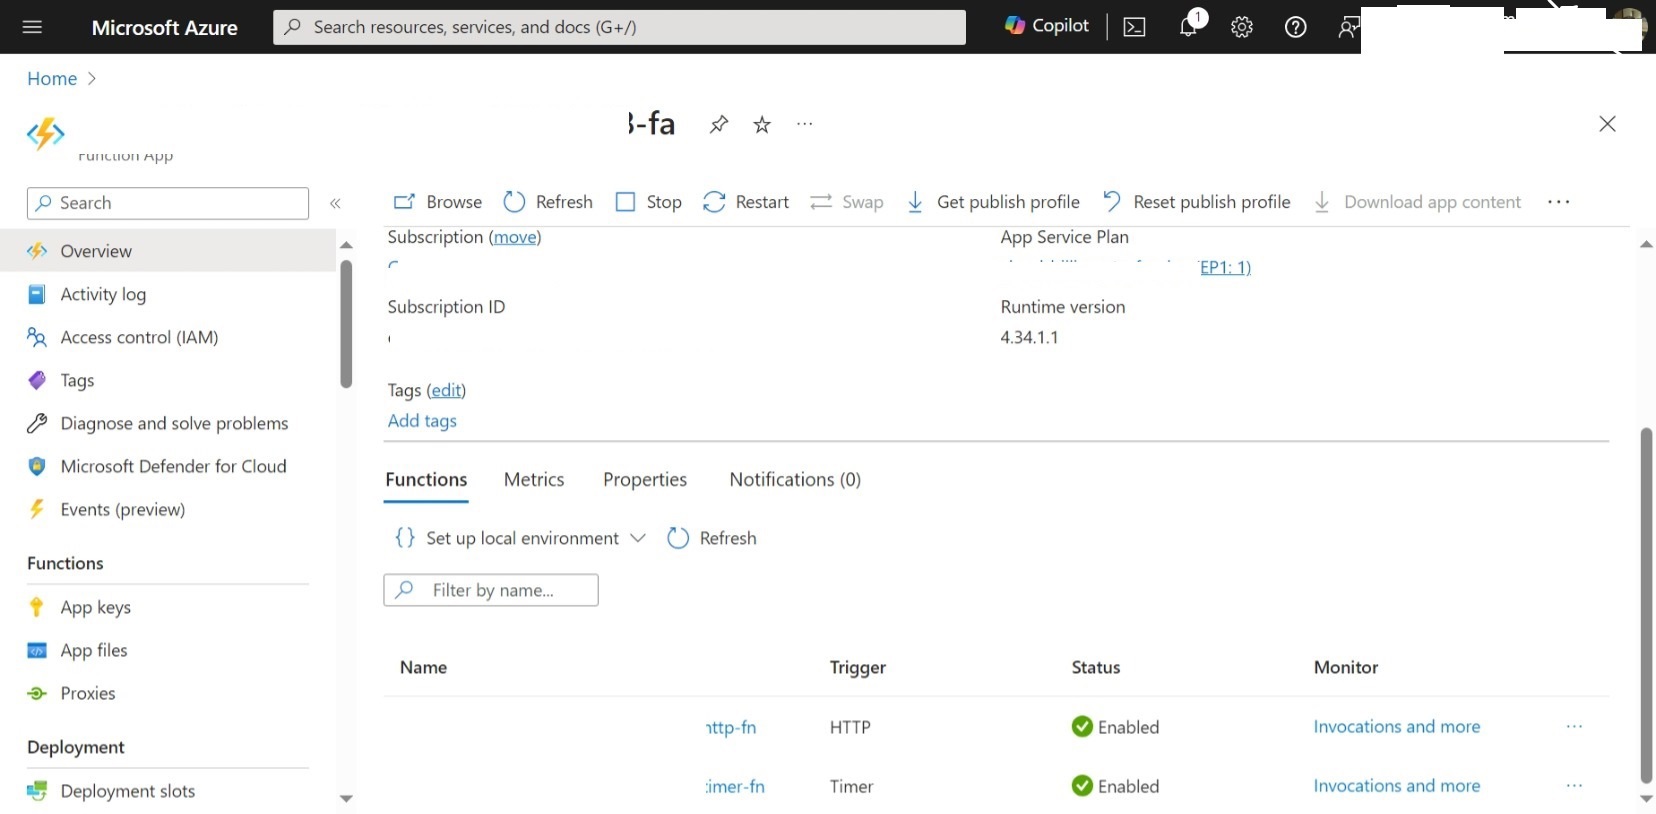Click Download app content
Screen dimensions: 1656x814
1417,202
